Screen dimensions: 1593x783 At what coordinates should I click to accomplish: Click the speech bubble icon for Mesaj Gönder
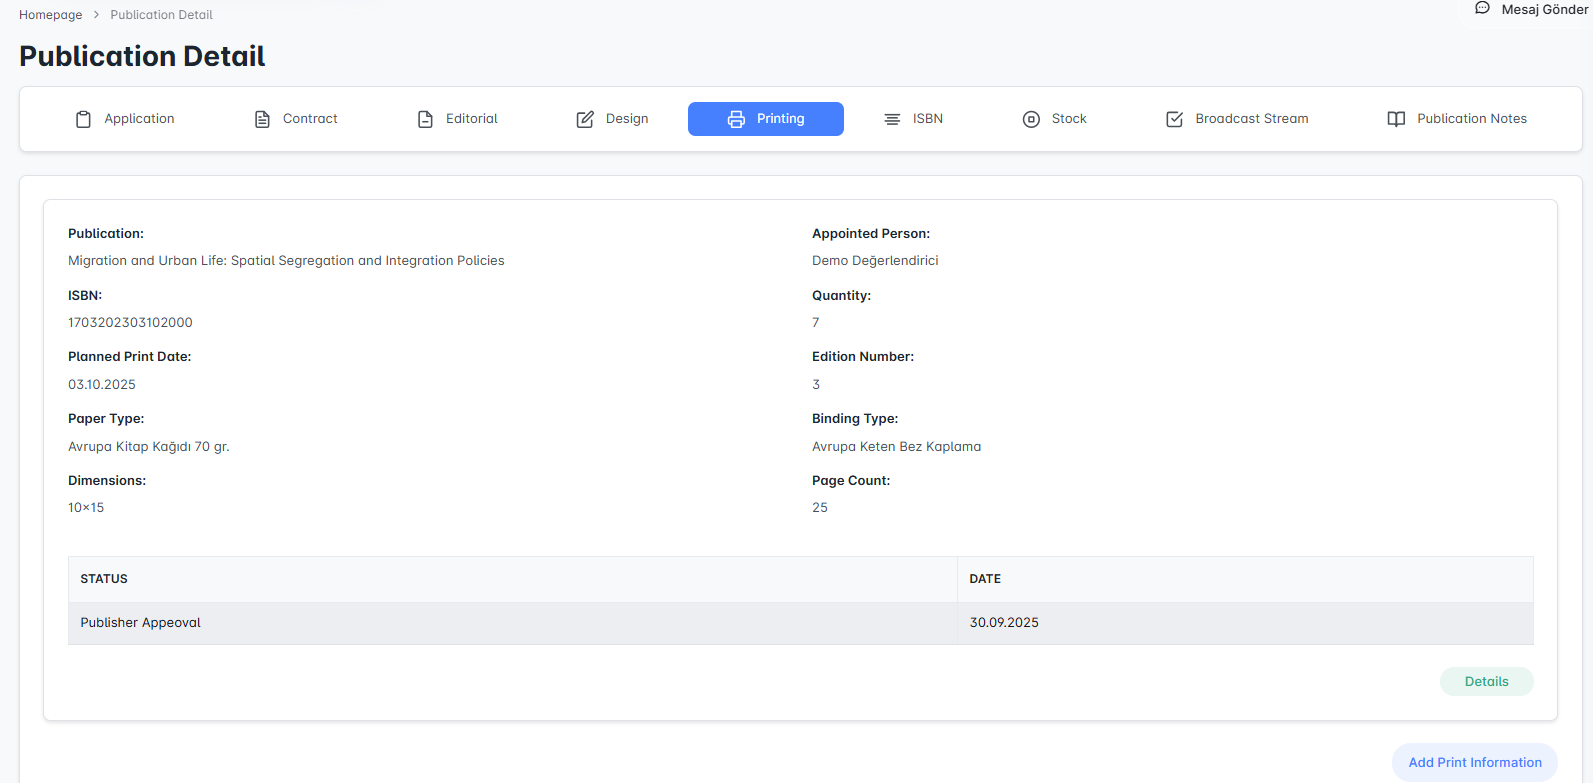(x=1482, y=8)
